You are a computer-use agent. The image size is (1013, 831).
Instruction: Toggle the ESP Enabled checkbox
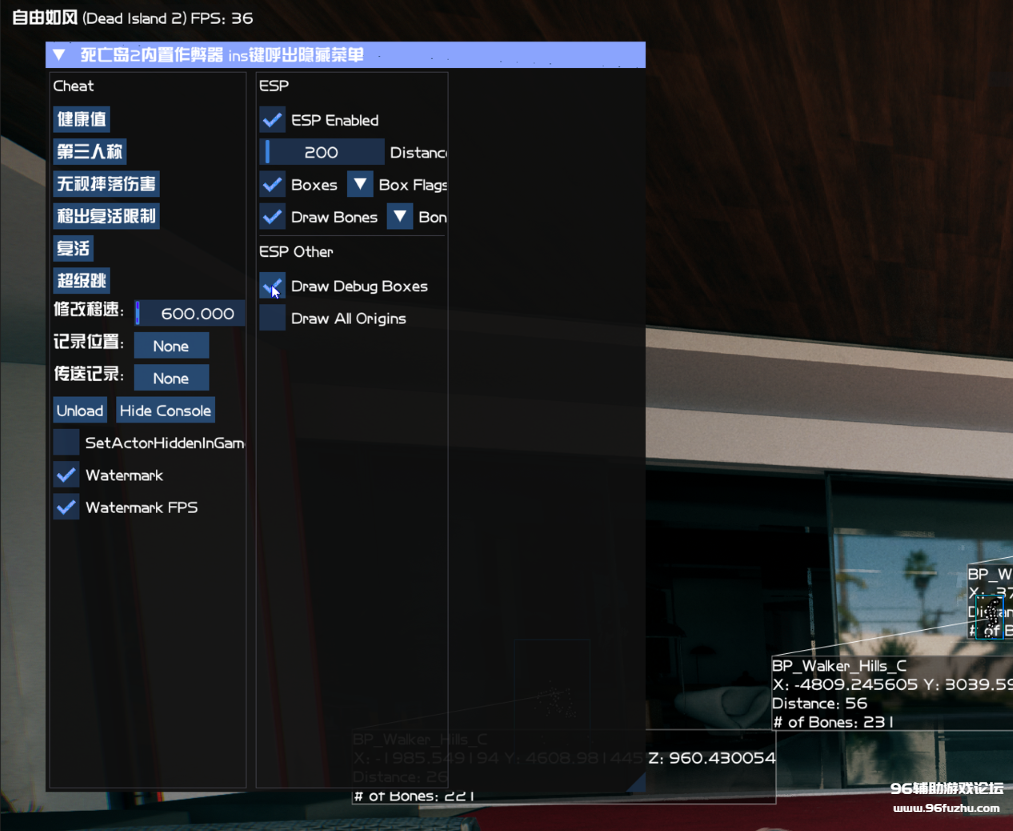coord(272,120)
